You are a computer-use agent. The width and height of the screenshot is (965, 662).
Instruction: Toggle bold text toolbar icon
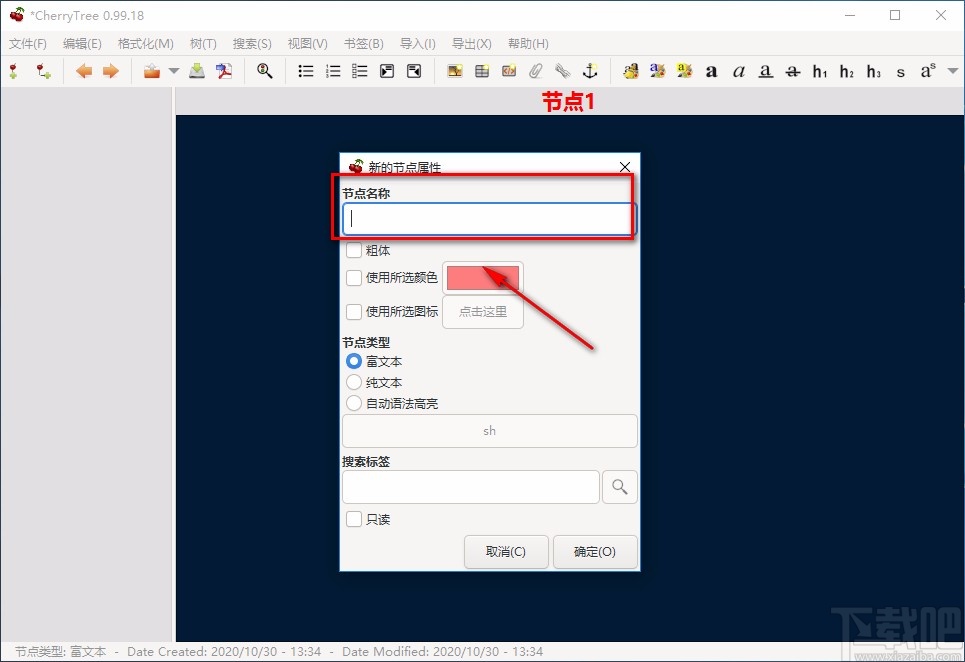[711, 71]
